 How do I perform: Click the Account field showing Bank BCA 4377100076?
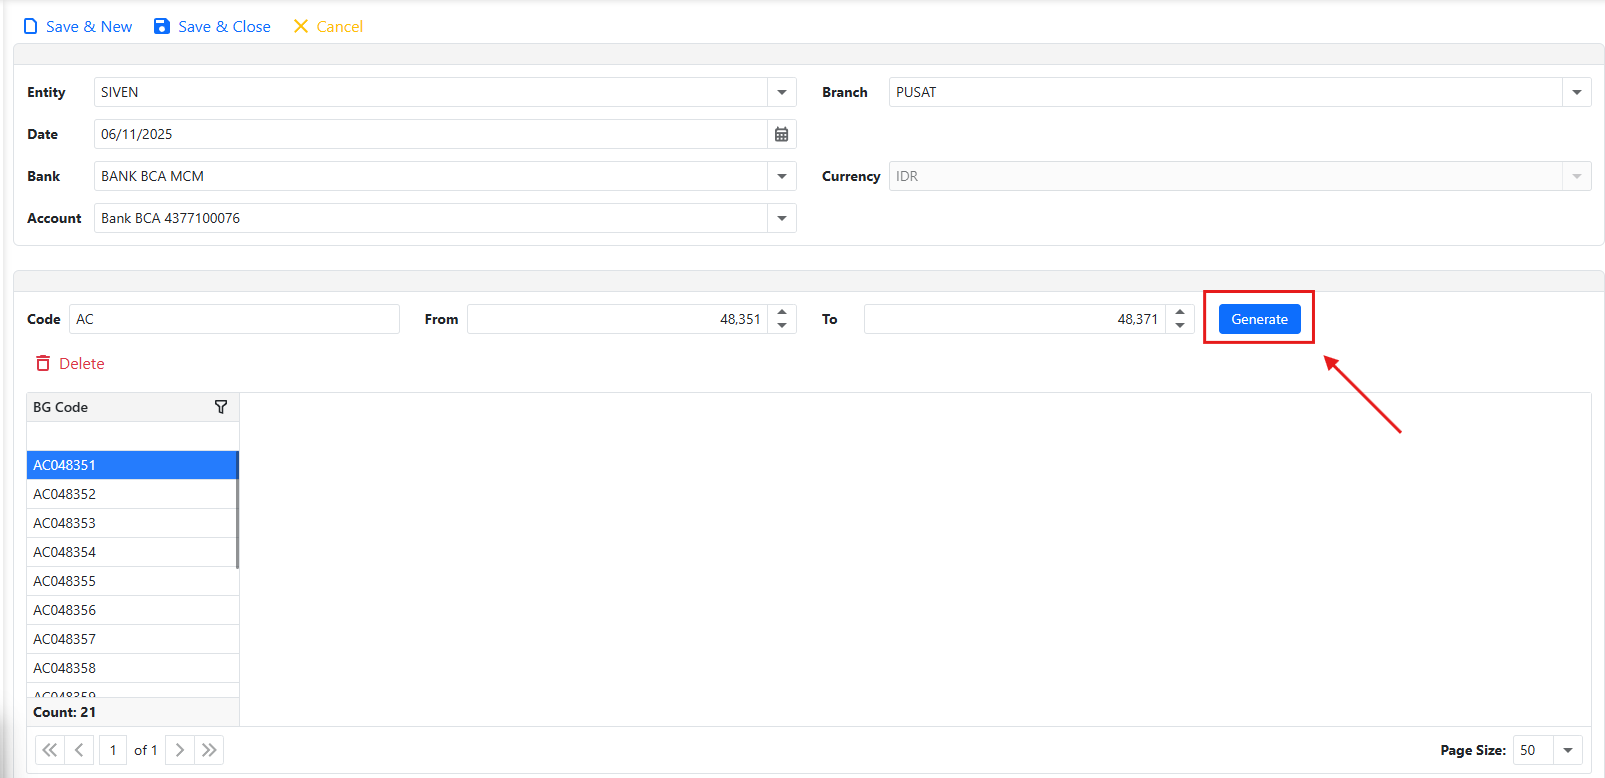pos(431,218)
